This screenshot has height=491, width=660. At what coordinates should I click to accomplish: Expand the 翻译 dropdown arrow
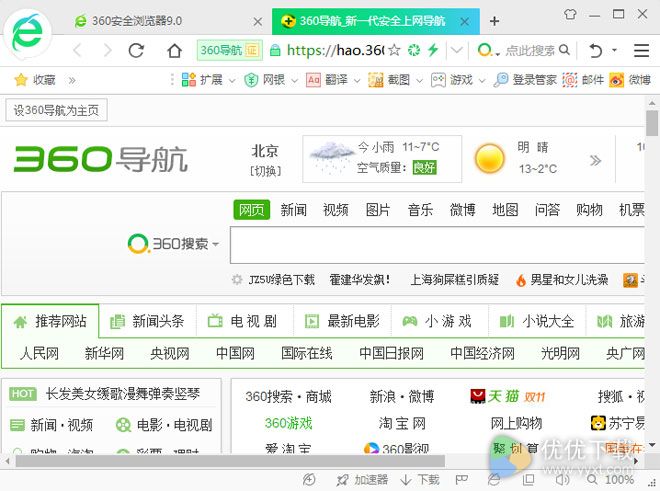pos(357,80)
